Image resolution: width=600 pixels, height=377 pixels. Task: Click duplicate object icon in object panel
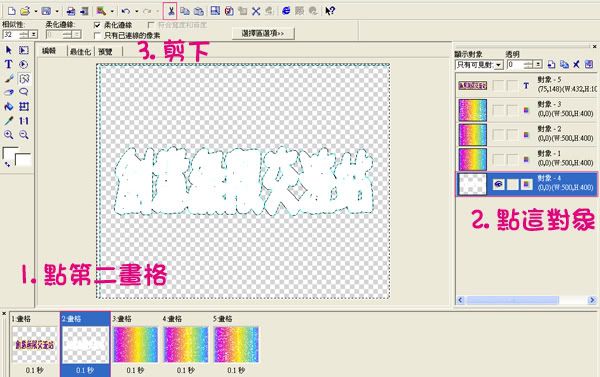564,64
